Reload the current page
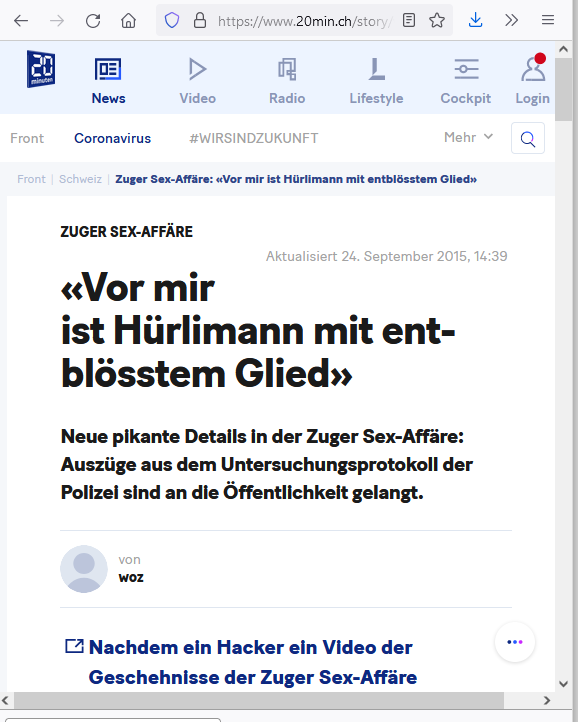Viewport: 578px width, 722px height. (x=93, y=21)
